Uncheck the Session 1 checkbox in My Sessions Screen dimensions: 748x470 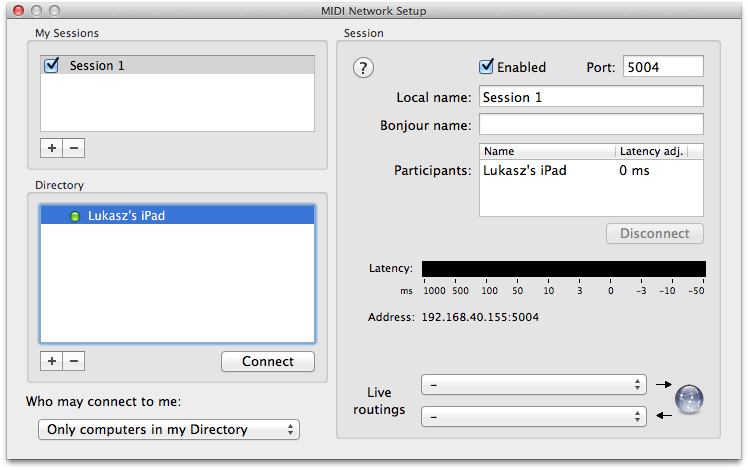(51, 65)
